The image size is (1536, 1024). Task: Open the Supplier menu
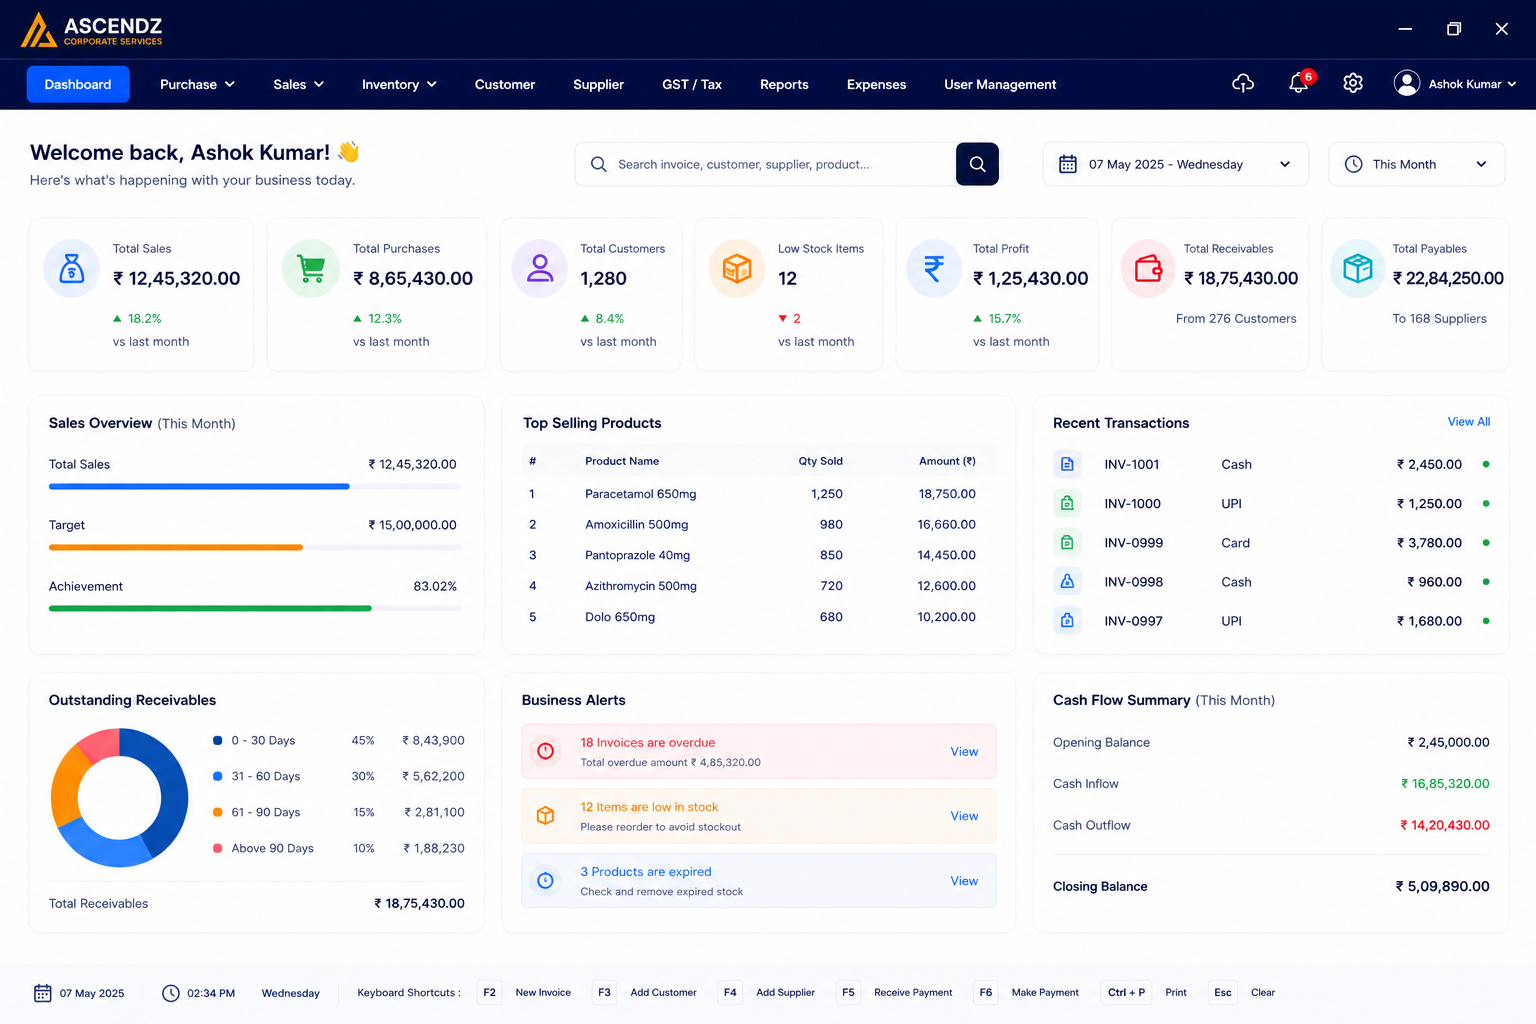[x=598, y=84]
